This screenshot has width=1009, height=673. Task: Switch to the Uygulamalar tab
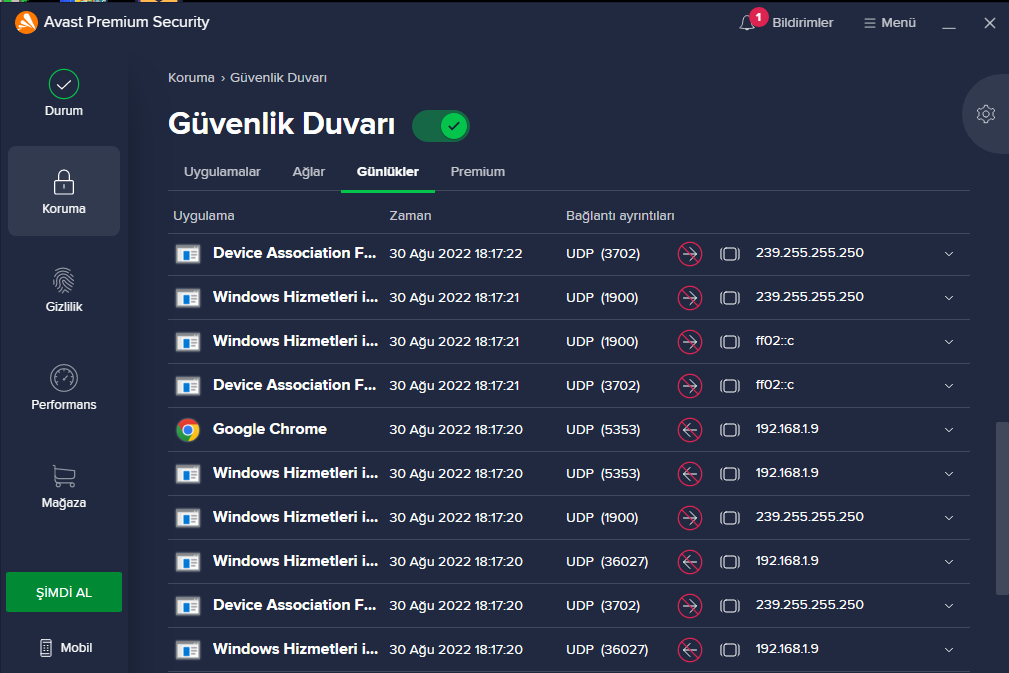point(222,172)
